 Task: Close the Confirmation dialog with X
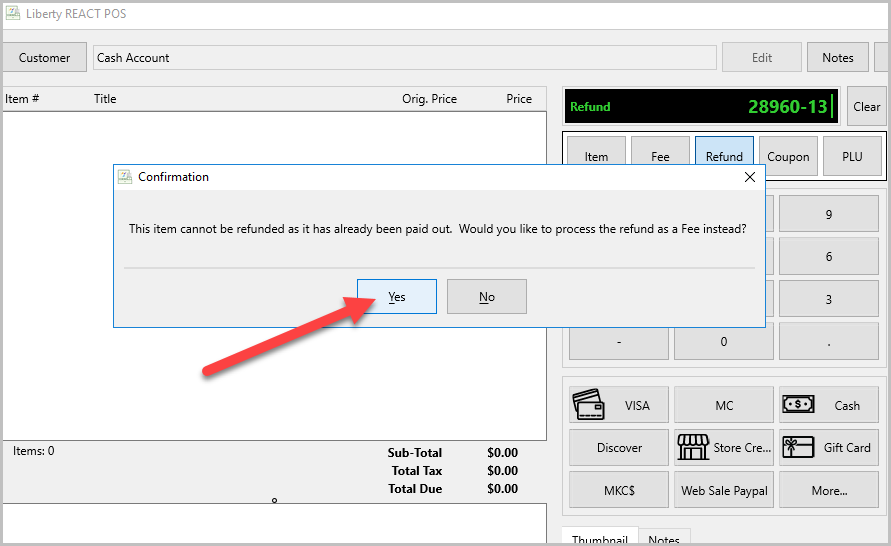(x=750, y=177)
